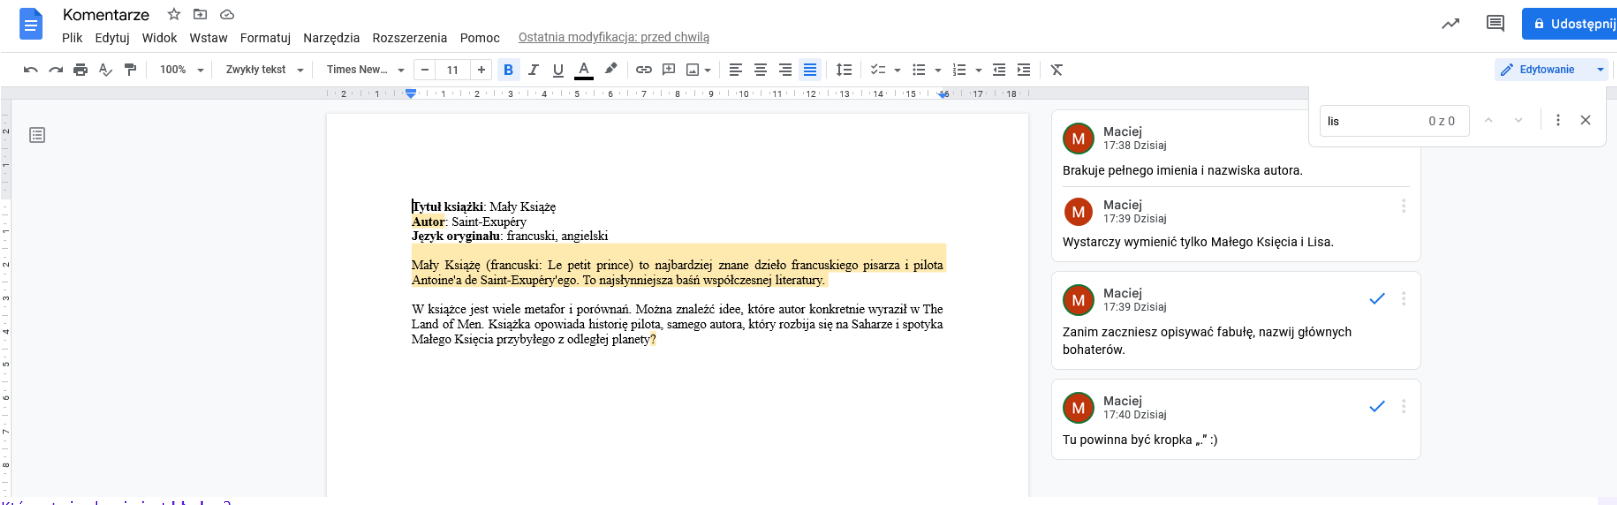Screen dimensions: 1617x505
Task: Print the document using printer icon
Action: coord(81,70)
